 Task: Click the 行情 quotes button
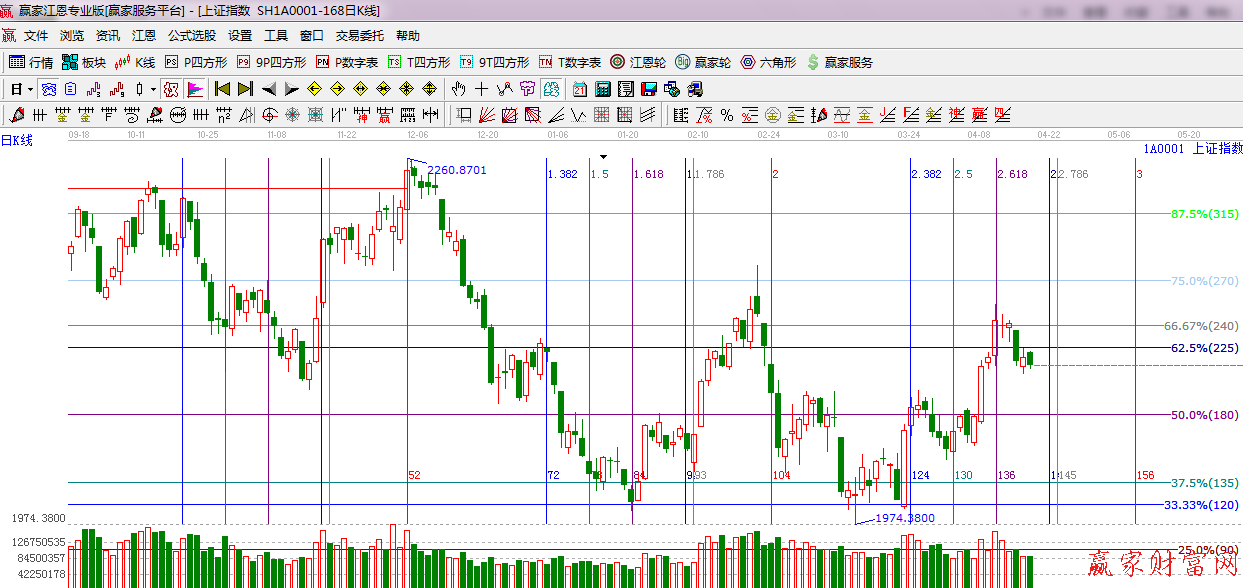coord(31,62)
